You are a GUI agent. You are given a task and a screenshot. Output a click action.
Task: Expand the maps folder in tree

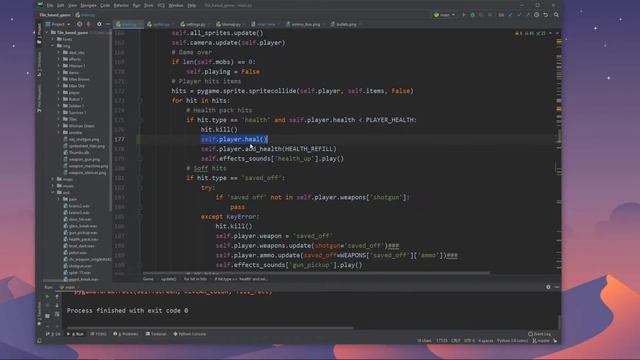point(53,179)
